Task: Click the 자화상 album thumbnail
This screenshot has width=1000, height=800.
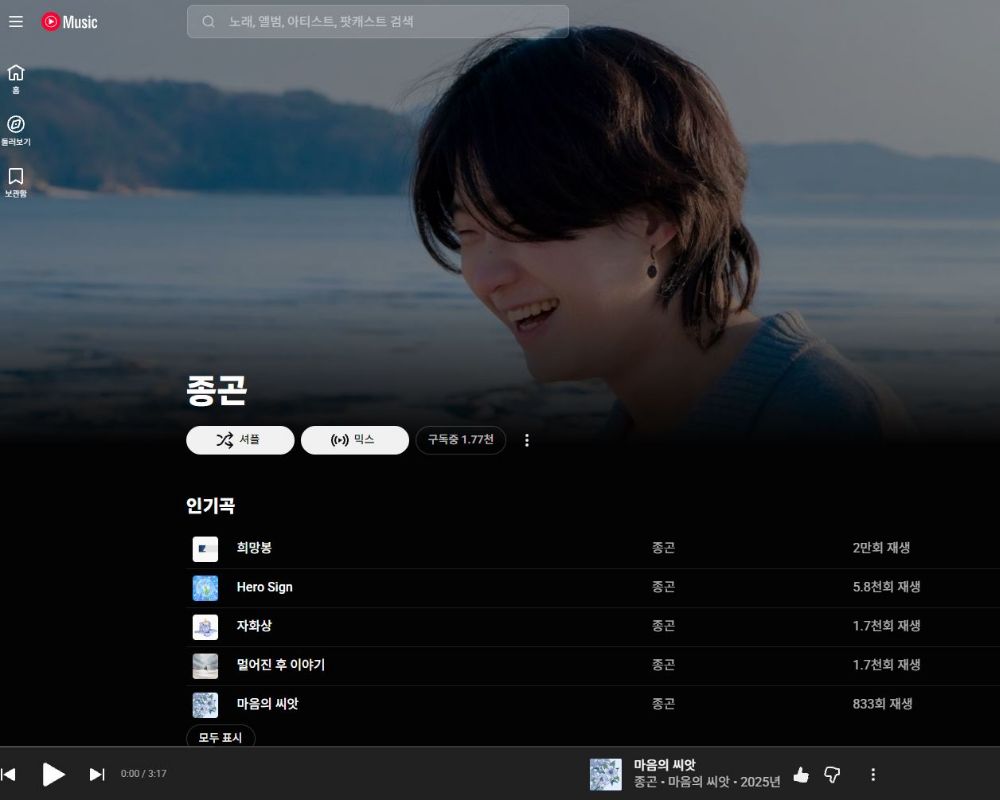Action: click(x=205, y=627)
